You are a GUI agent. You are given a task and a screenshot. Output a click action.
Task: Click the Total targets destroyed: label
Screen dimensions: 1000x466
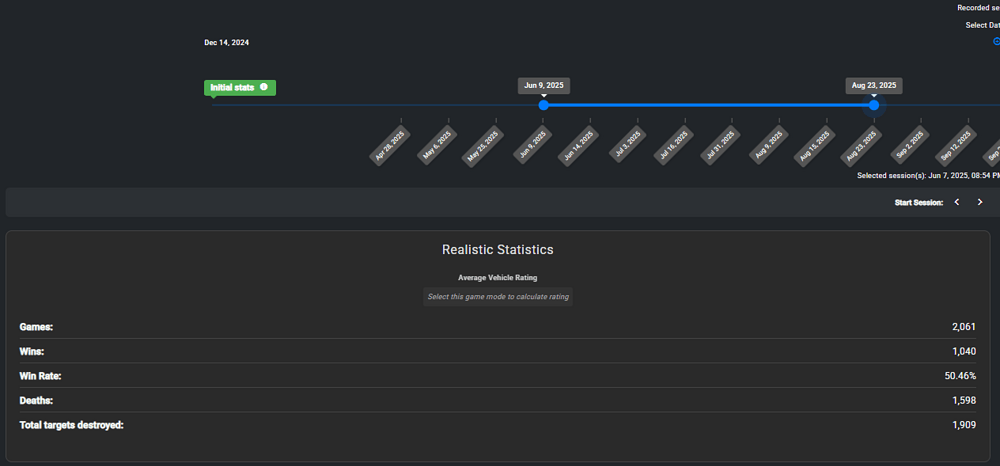(x=71, y=425)
